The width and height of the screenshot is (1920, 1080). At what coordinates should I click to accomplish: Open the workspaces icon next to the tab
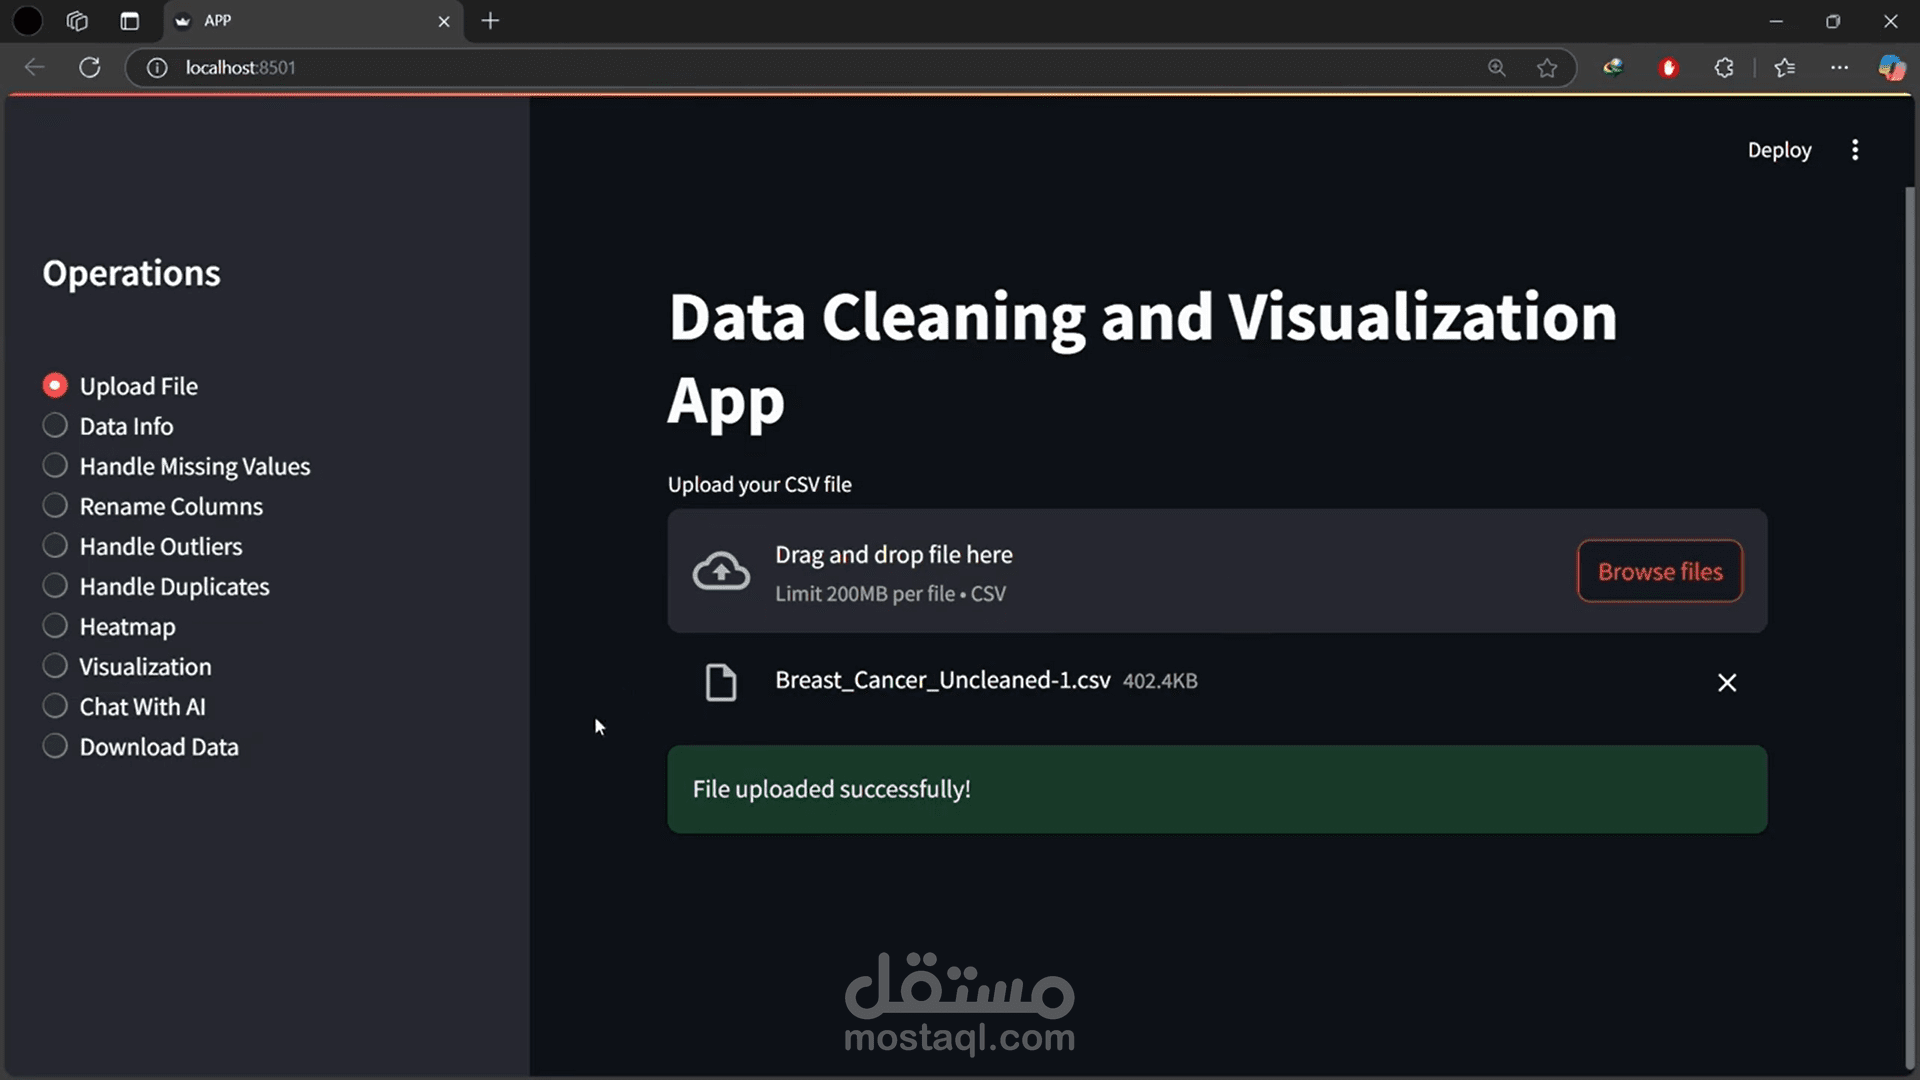[x=77, y=20]
